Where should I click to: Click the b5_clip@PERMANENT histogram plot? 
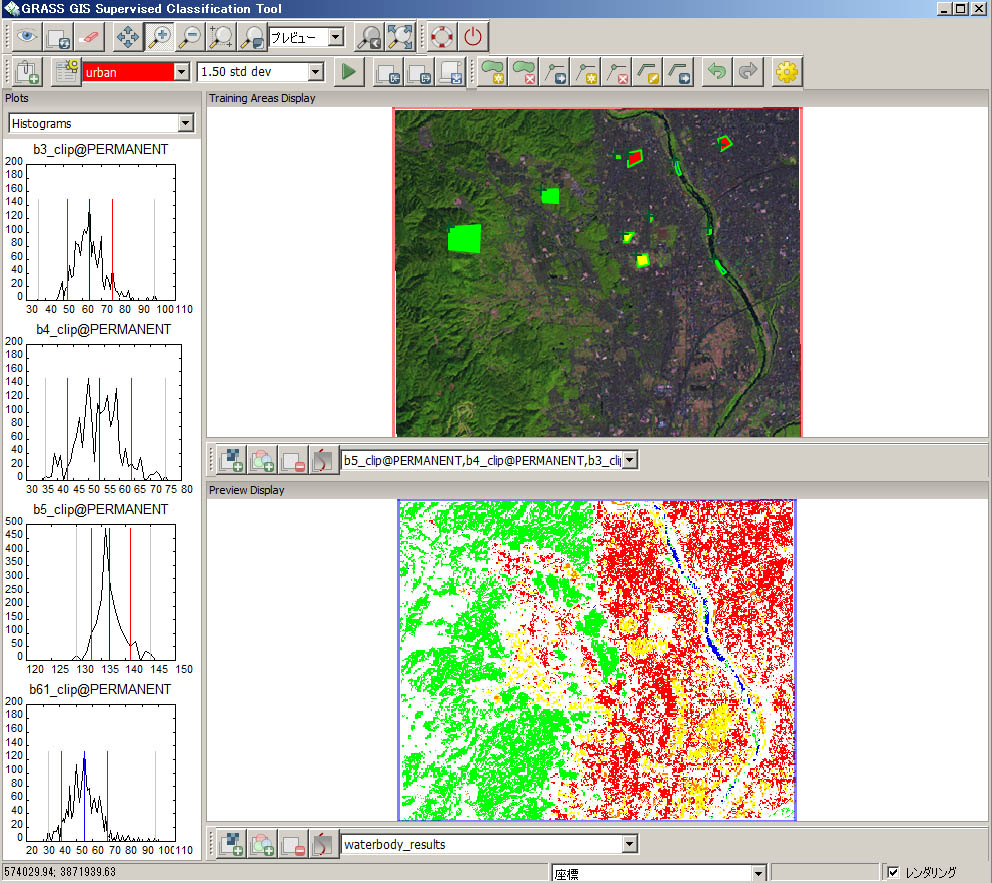[x=101, y=592]
